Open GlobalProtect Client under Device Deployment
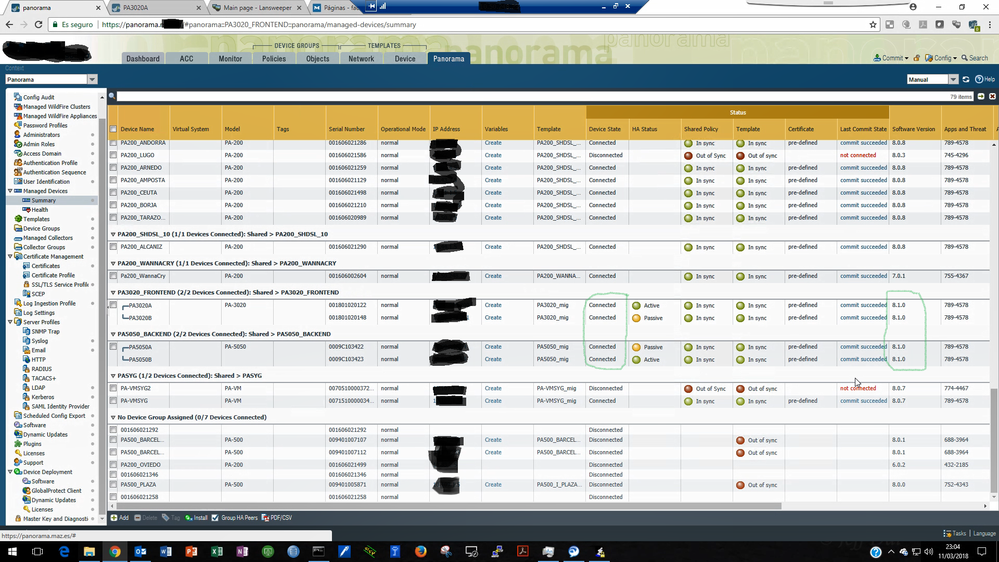 (56, 491)
